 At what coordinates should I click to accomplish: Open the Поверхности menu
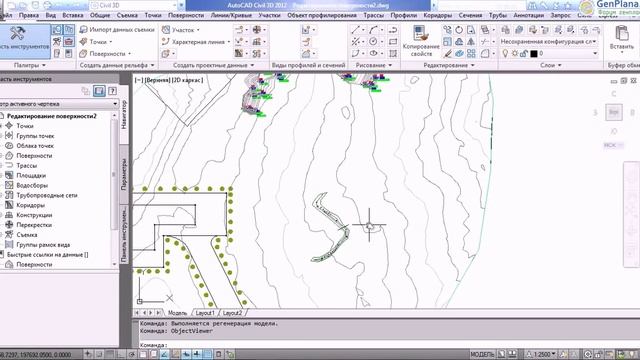[x=186, y=15]
